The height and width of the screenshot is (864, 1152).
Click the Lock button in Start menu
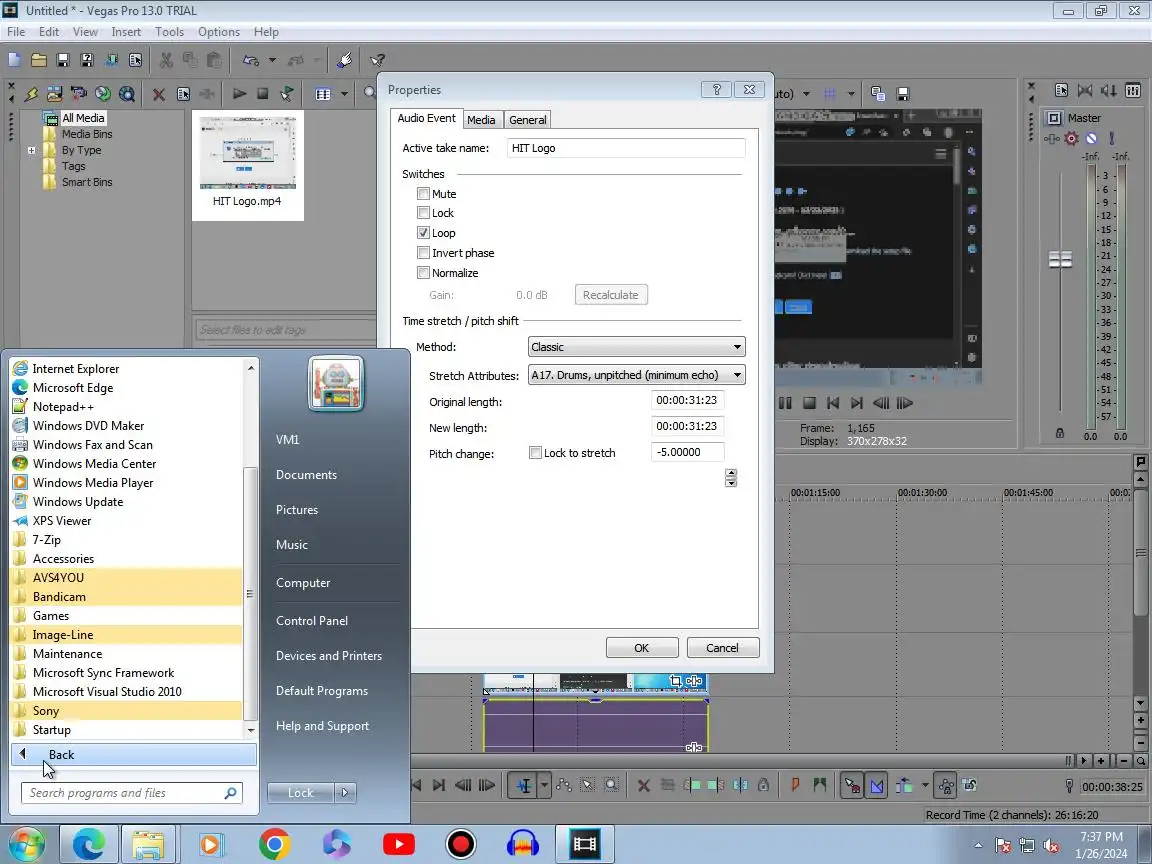point(300,793)
